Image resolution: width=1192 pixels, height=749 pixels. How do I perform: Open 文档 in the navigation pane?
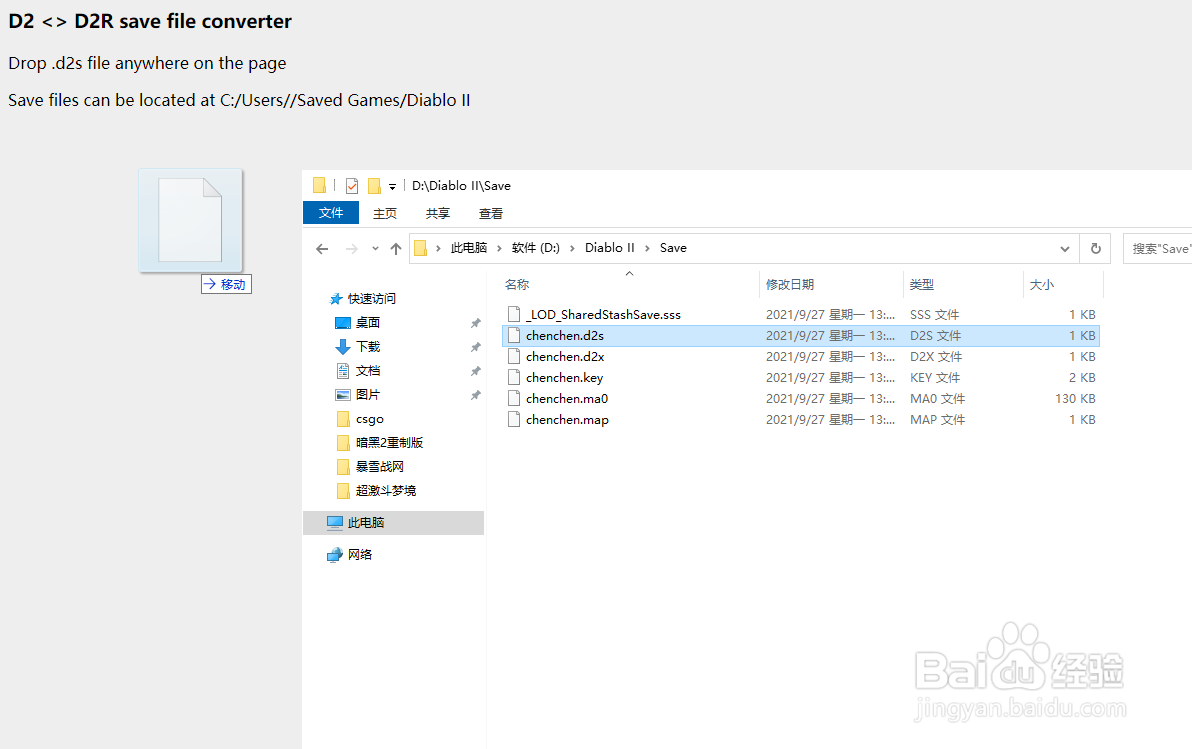pyautogui.click(x=368, y=371)
